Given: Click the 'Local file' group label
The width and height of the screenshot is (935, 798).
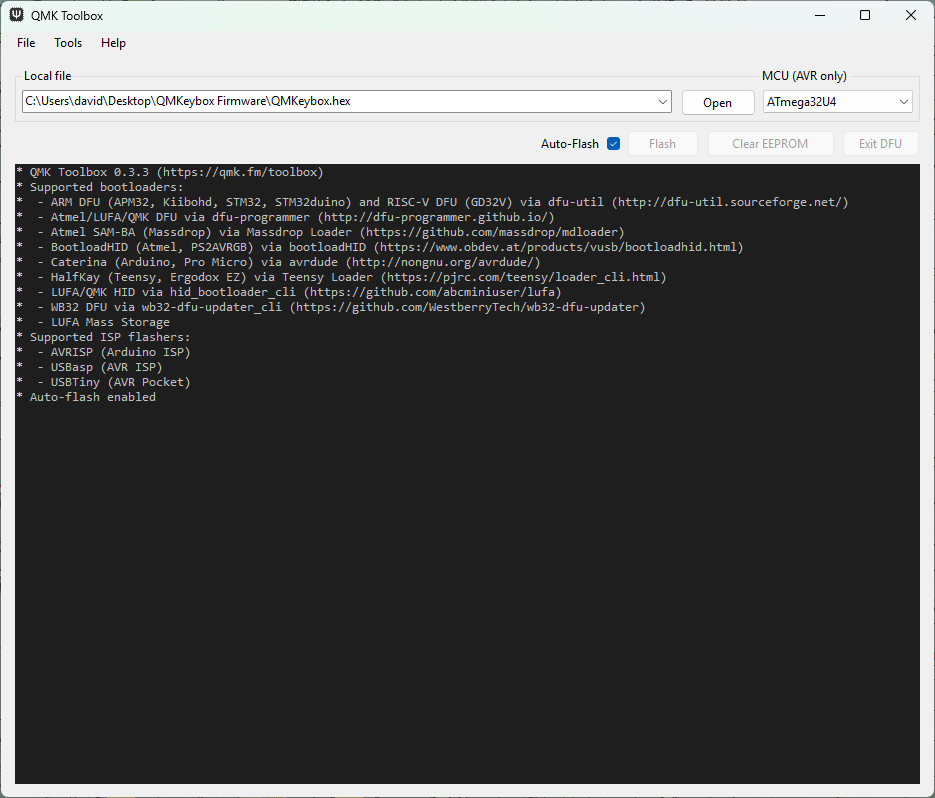Looking at the screenshot, I should (47, 76).
